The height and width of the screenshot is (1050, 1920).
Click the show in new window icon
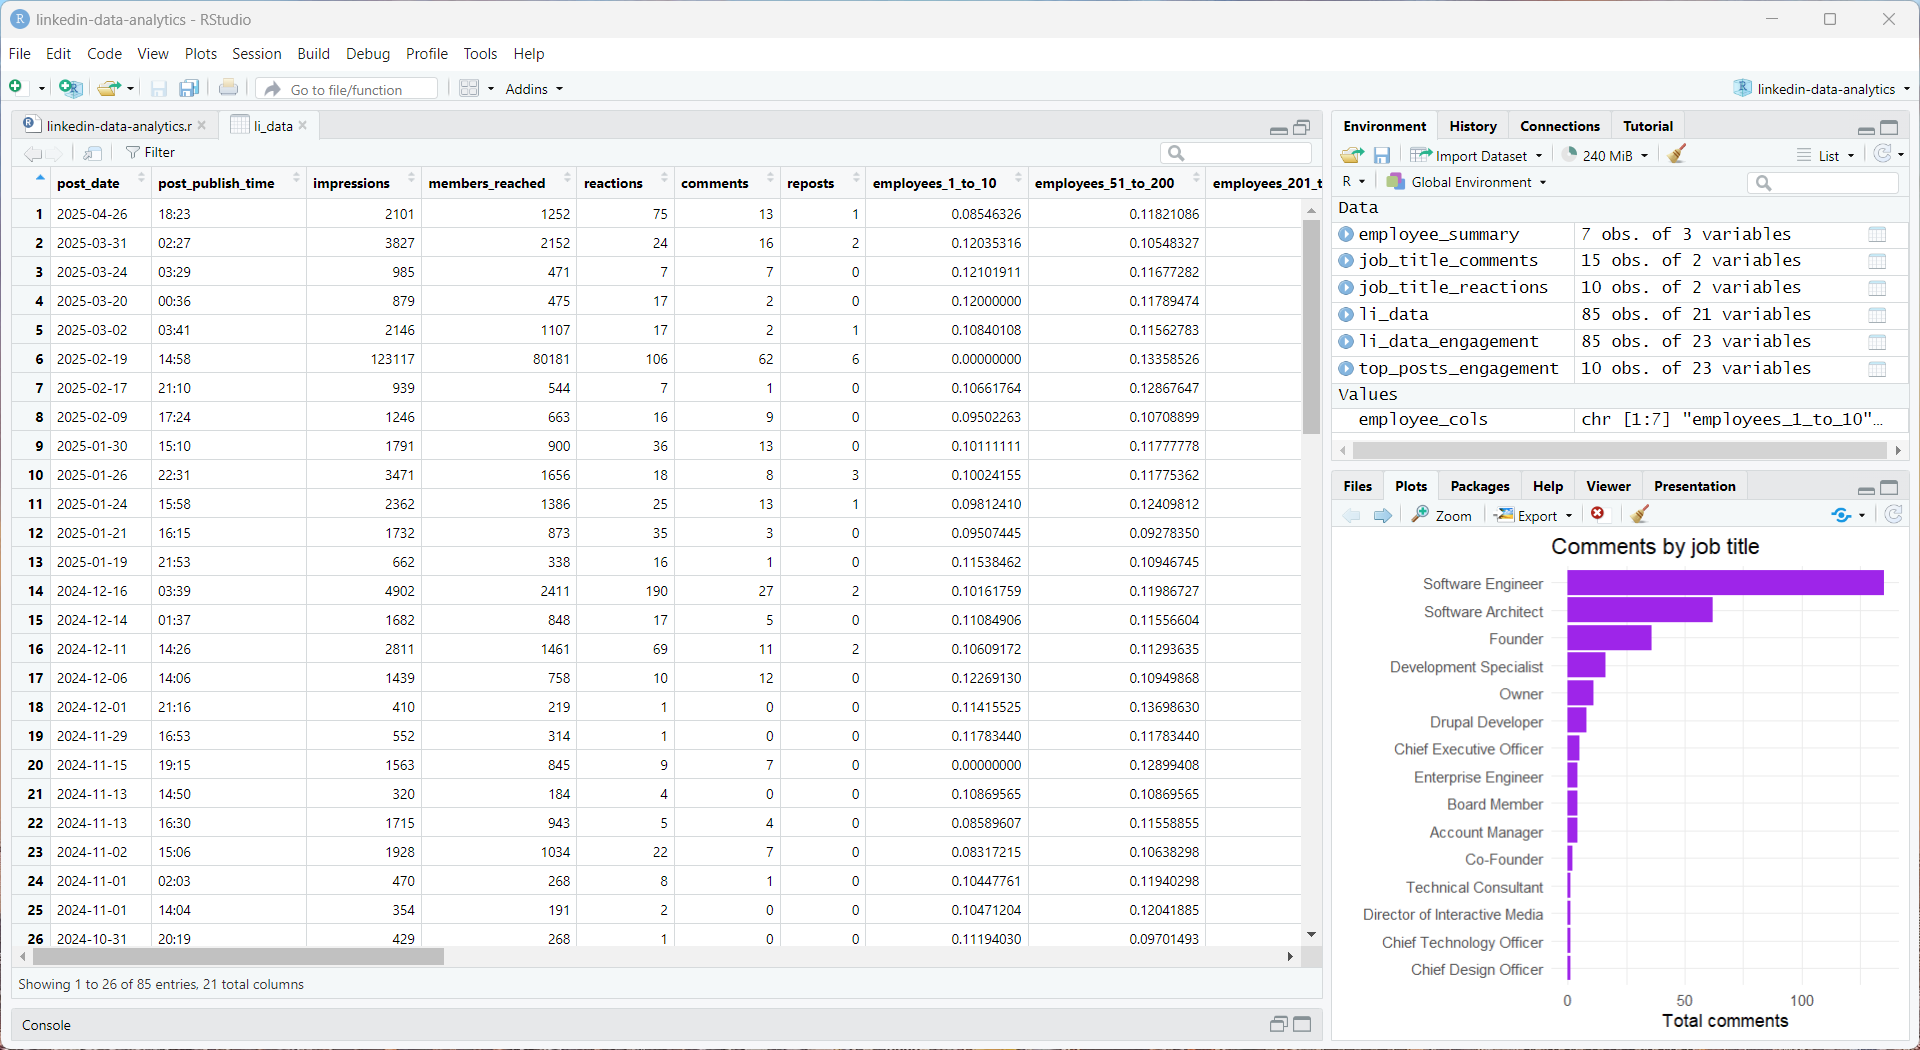click(93, 153)
